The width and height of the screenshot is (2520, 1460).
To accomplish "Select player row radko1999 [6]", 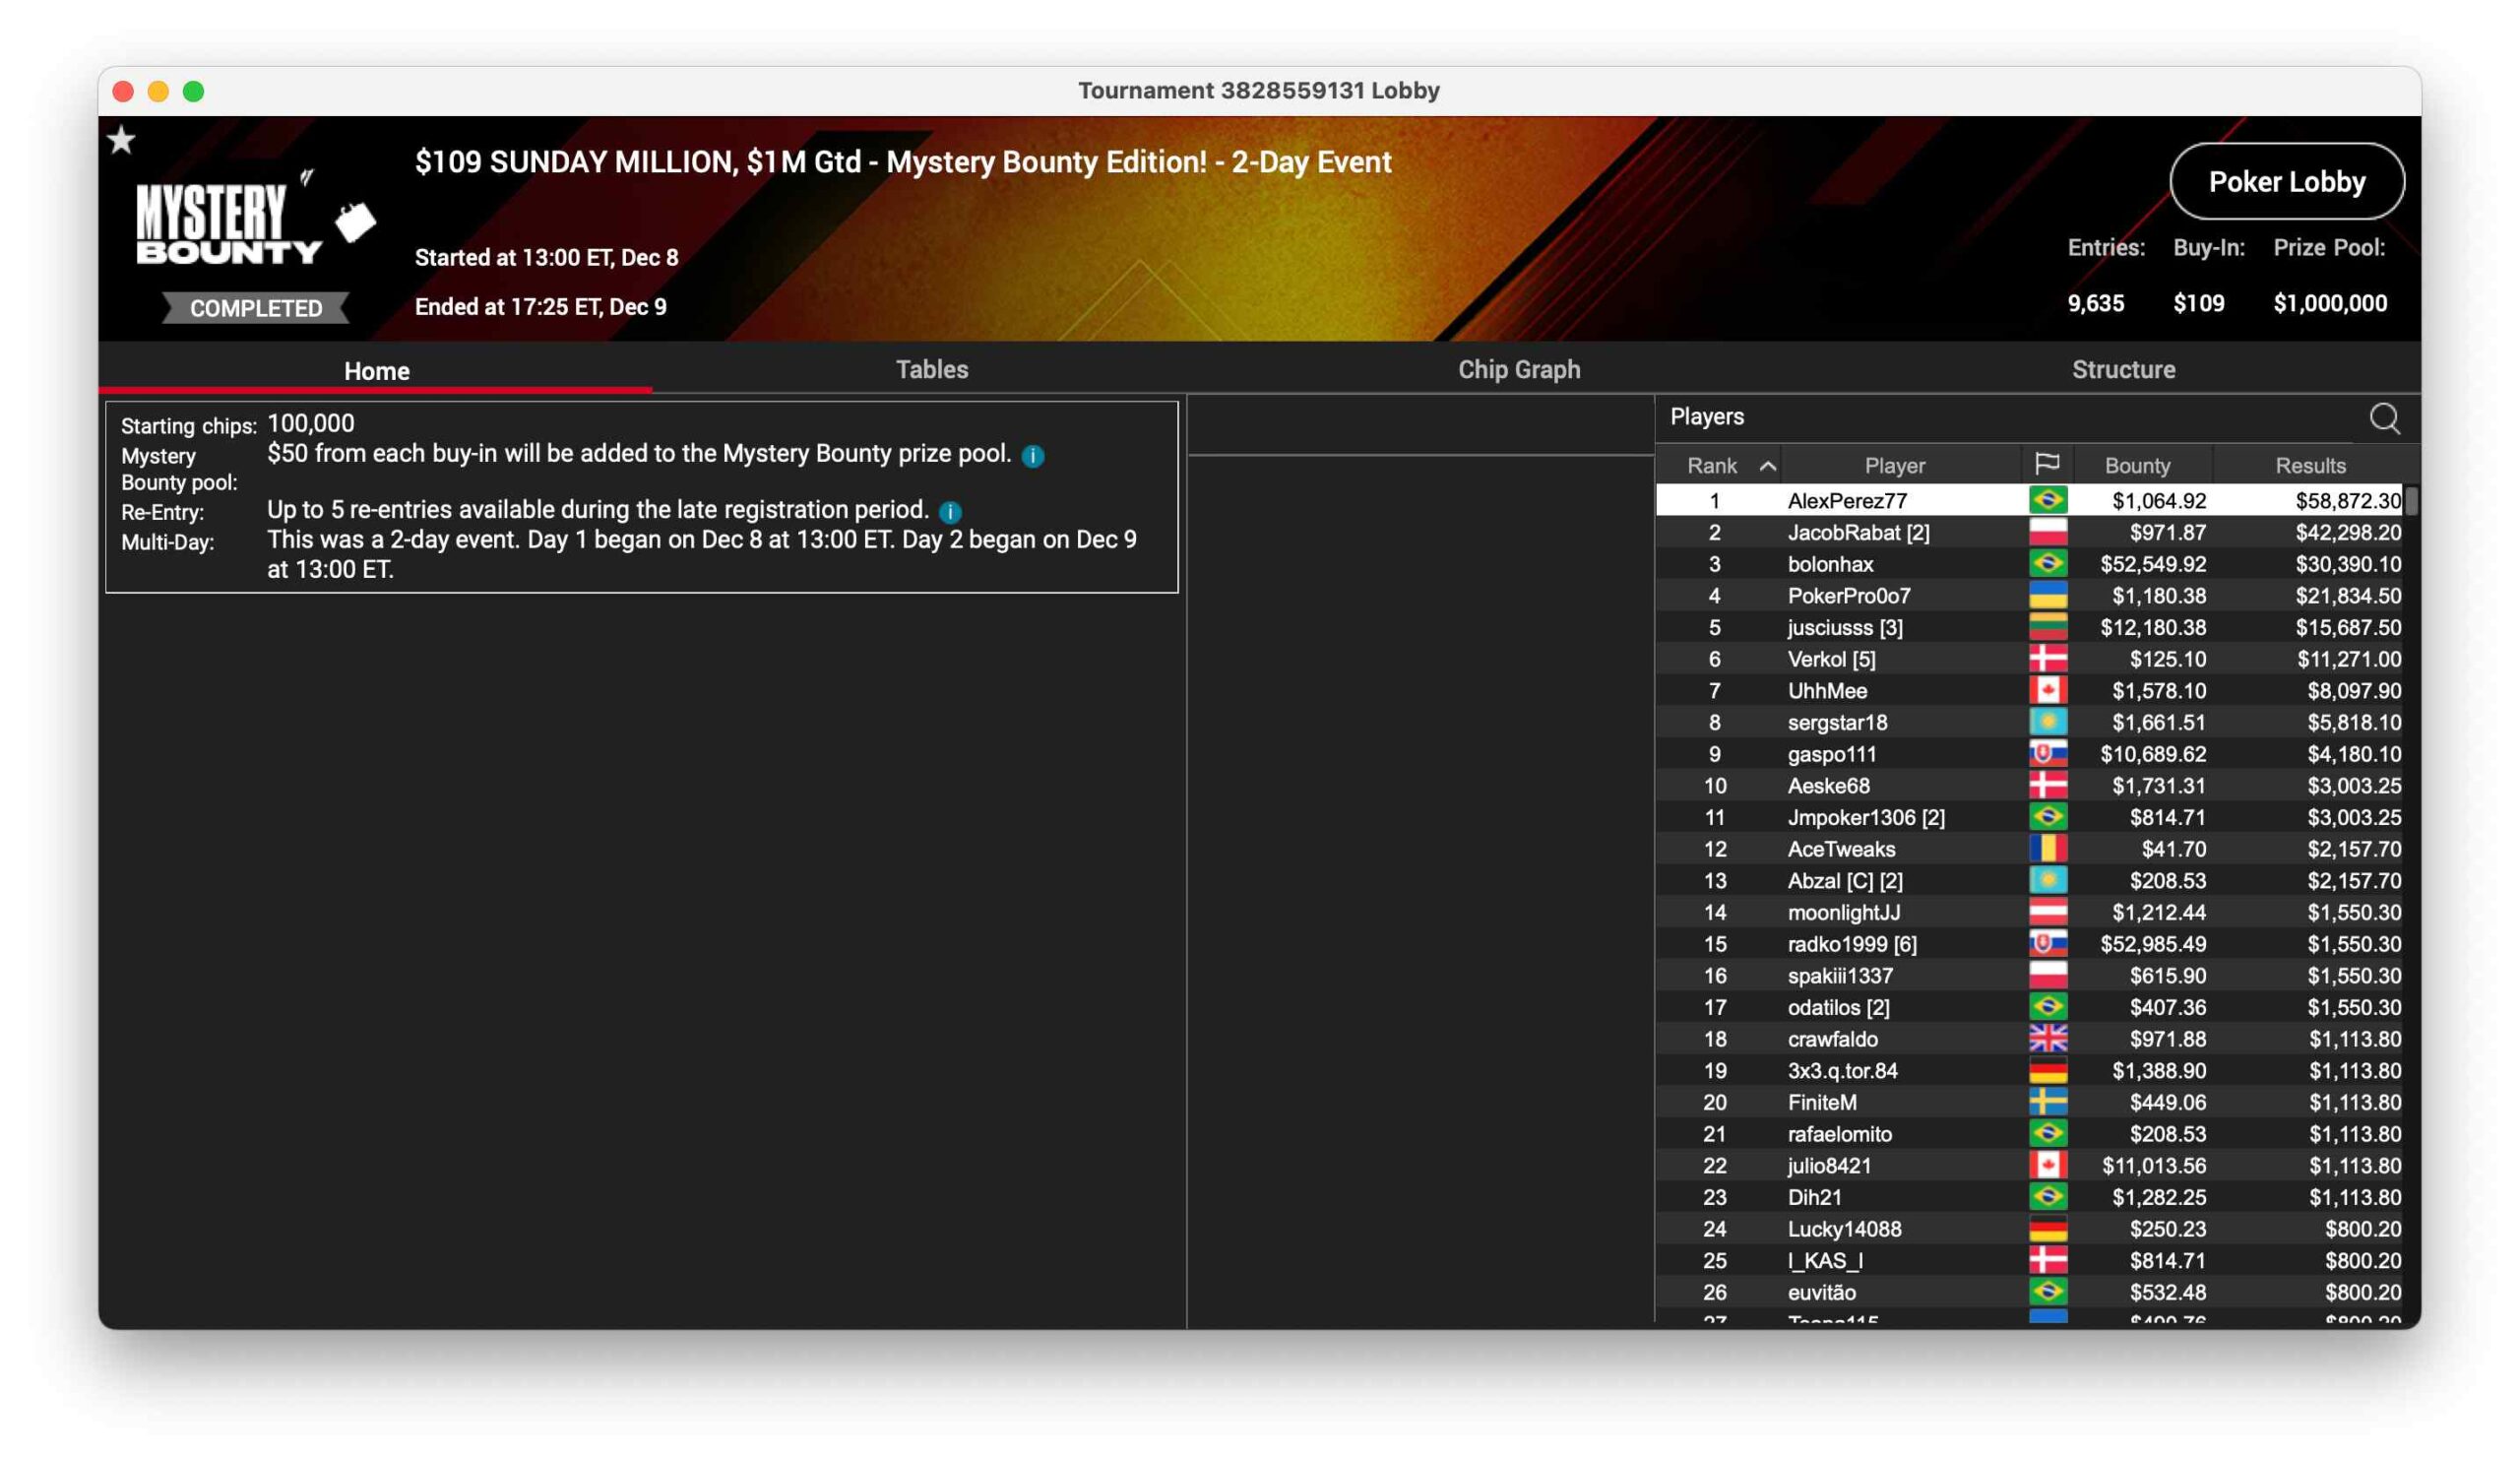I will pos(1851,944).
